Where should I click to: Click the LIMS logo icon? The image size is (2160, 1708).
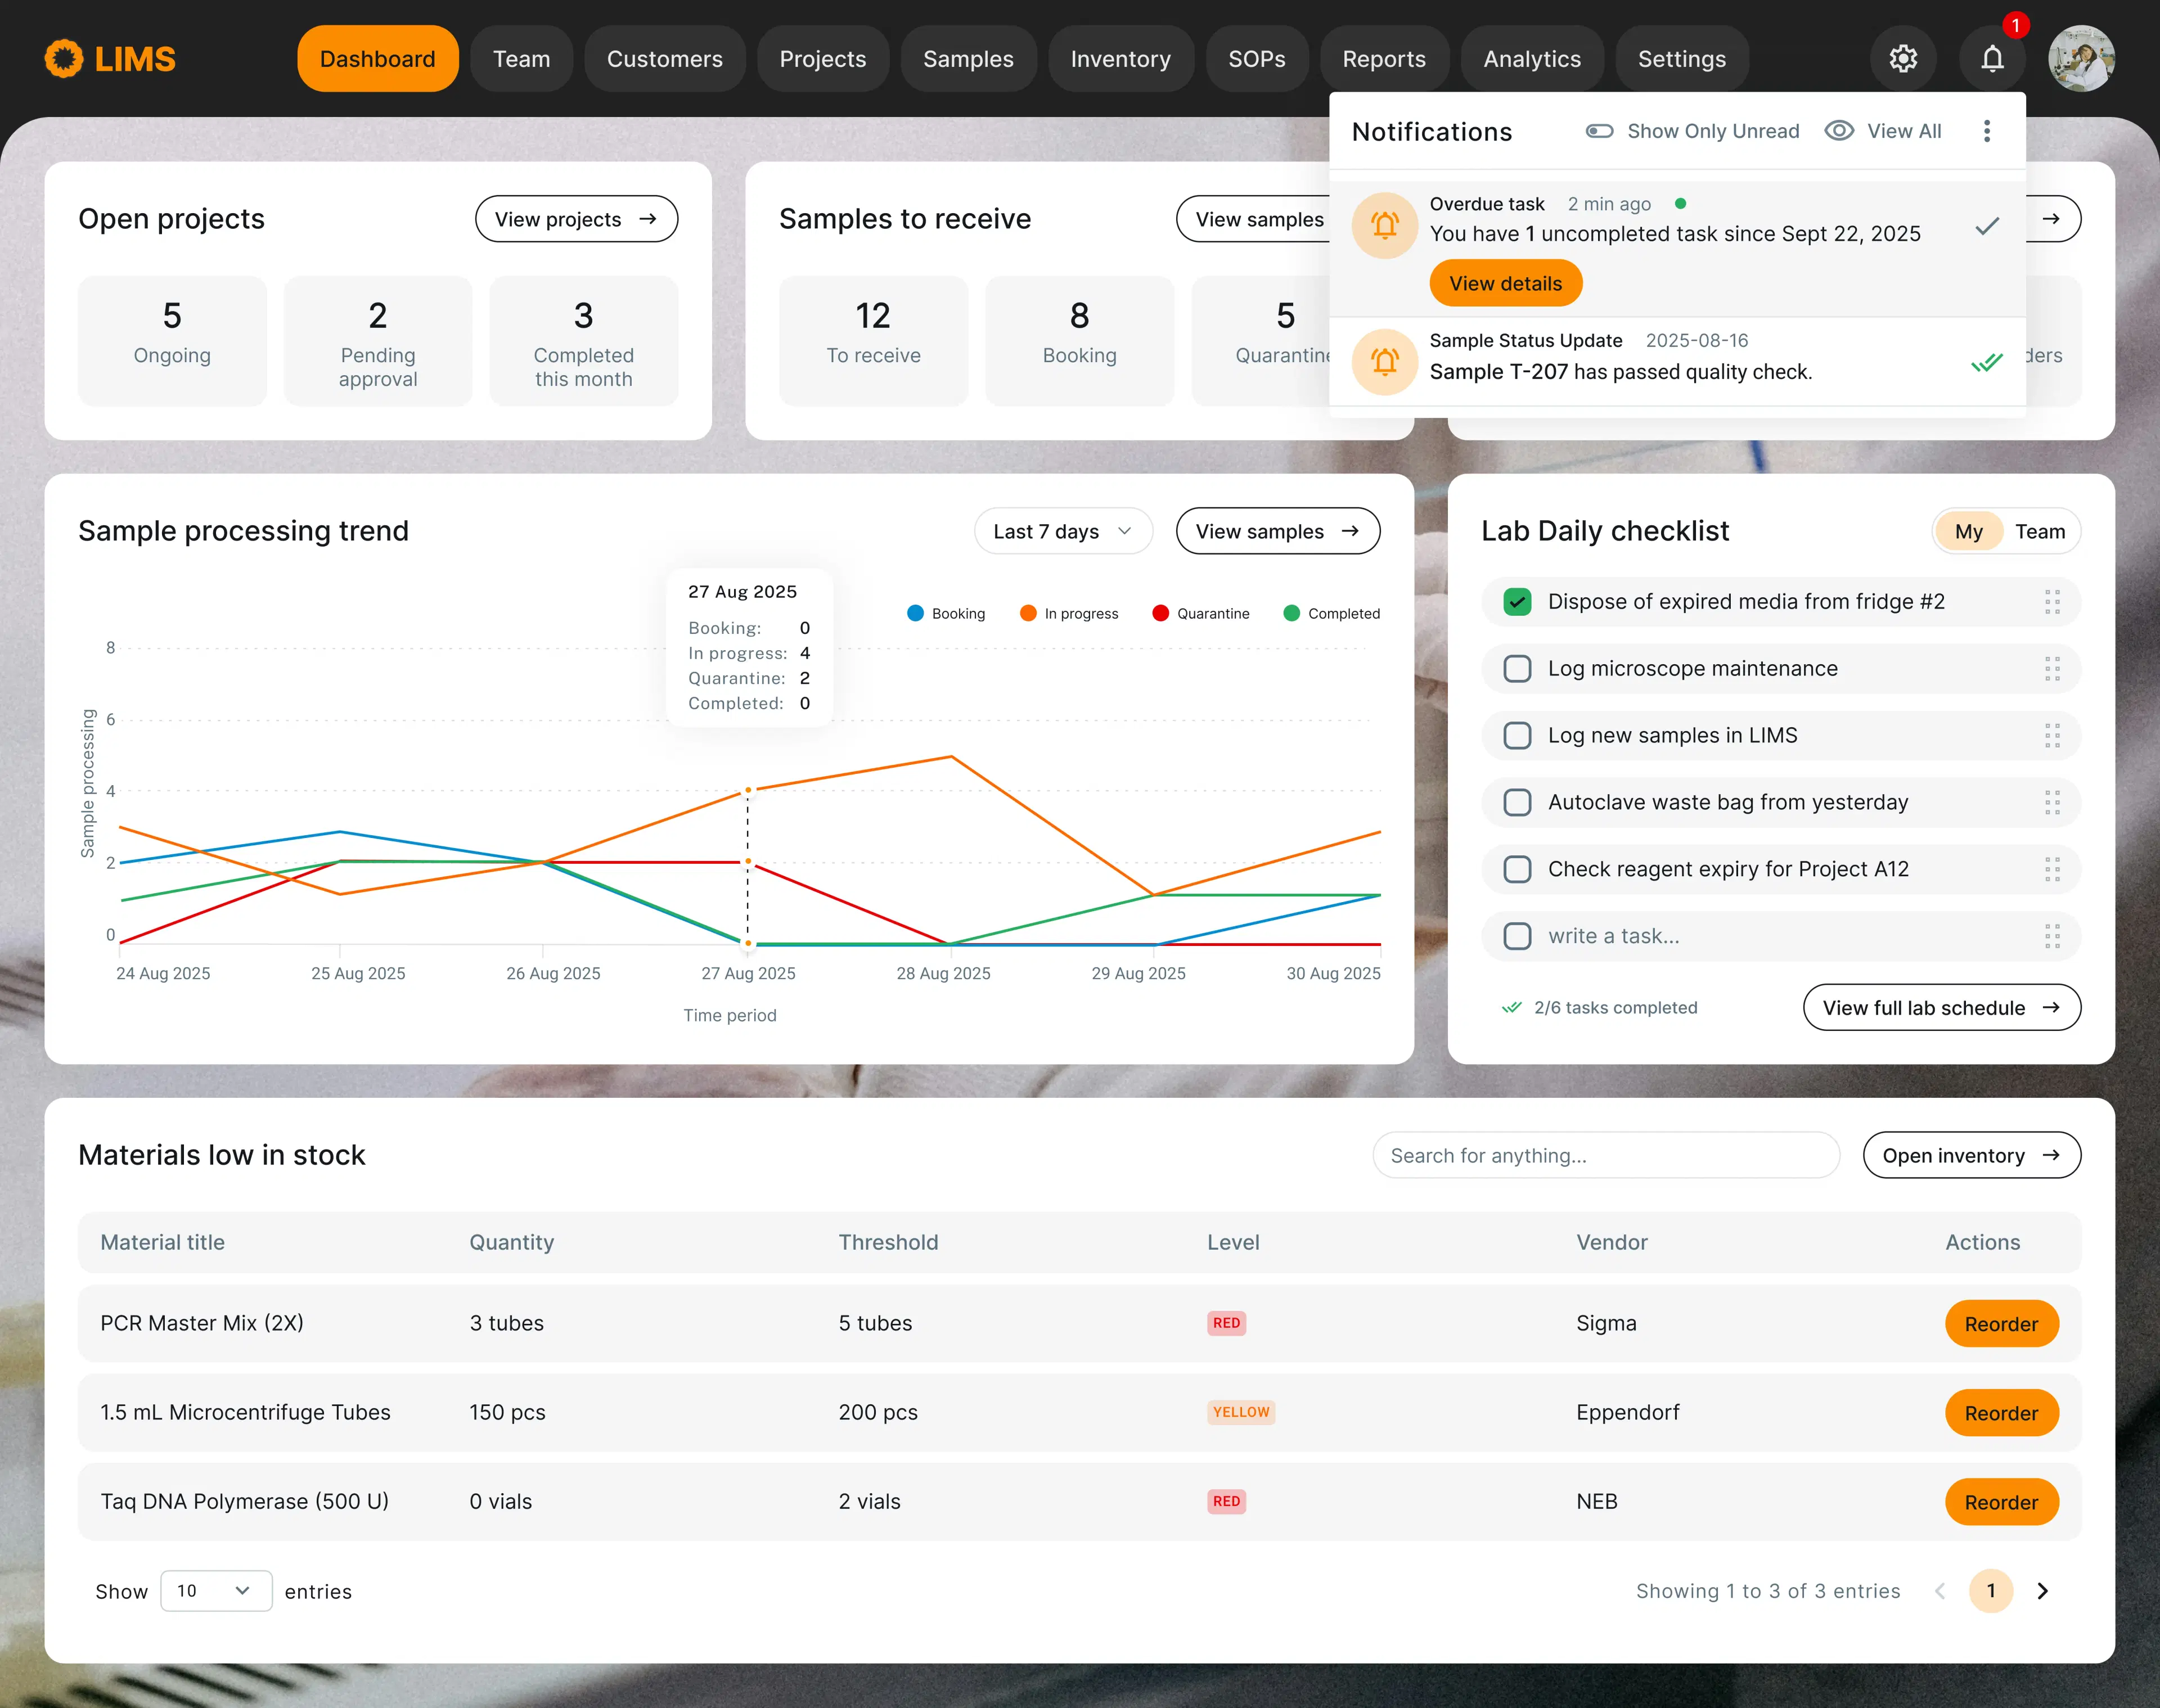tap(64, 59)
